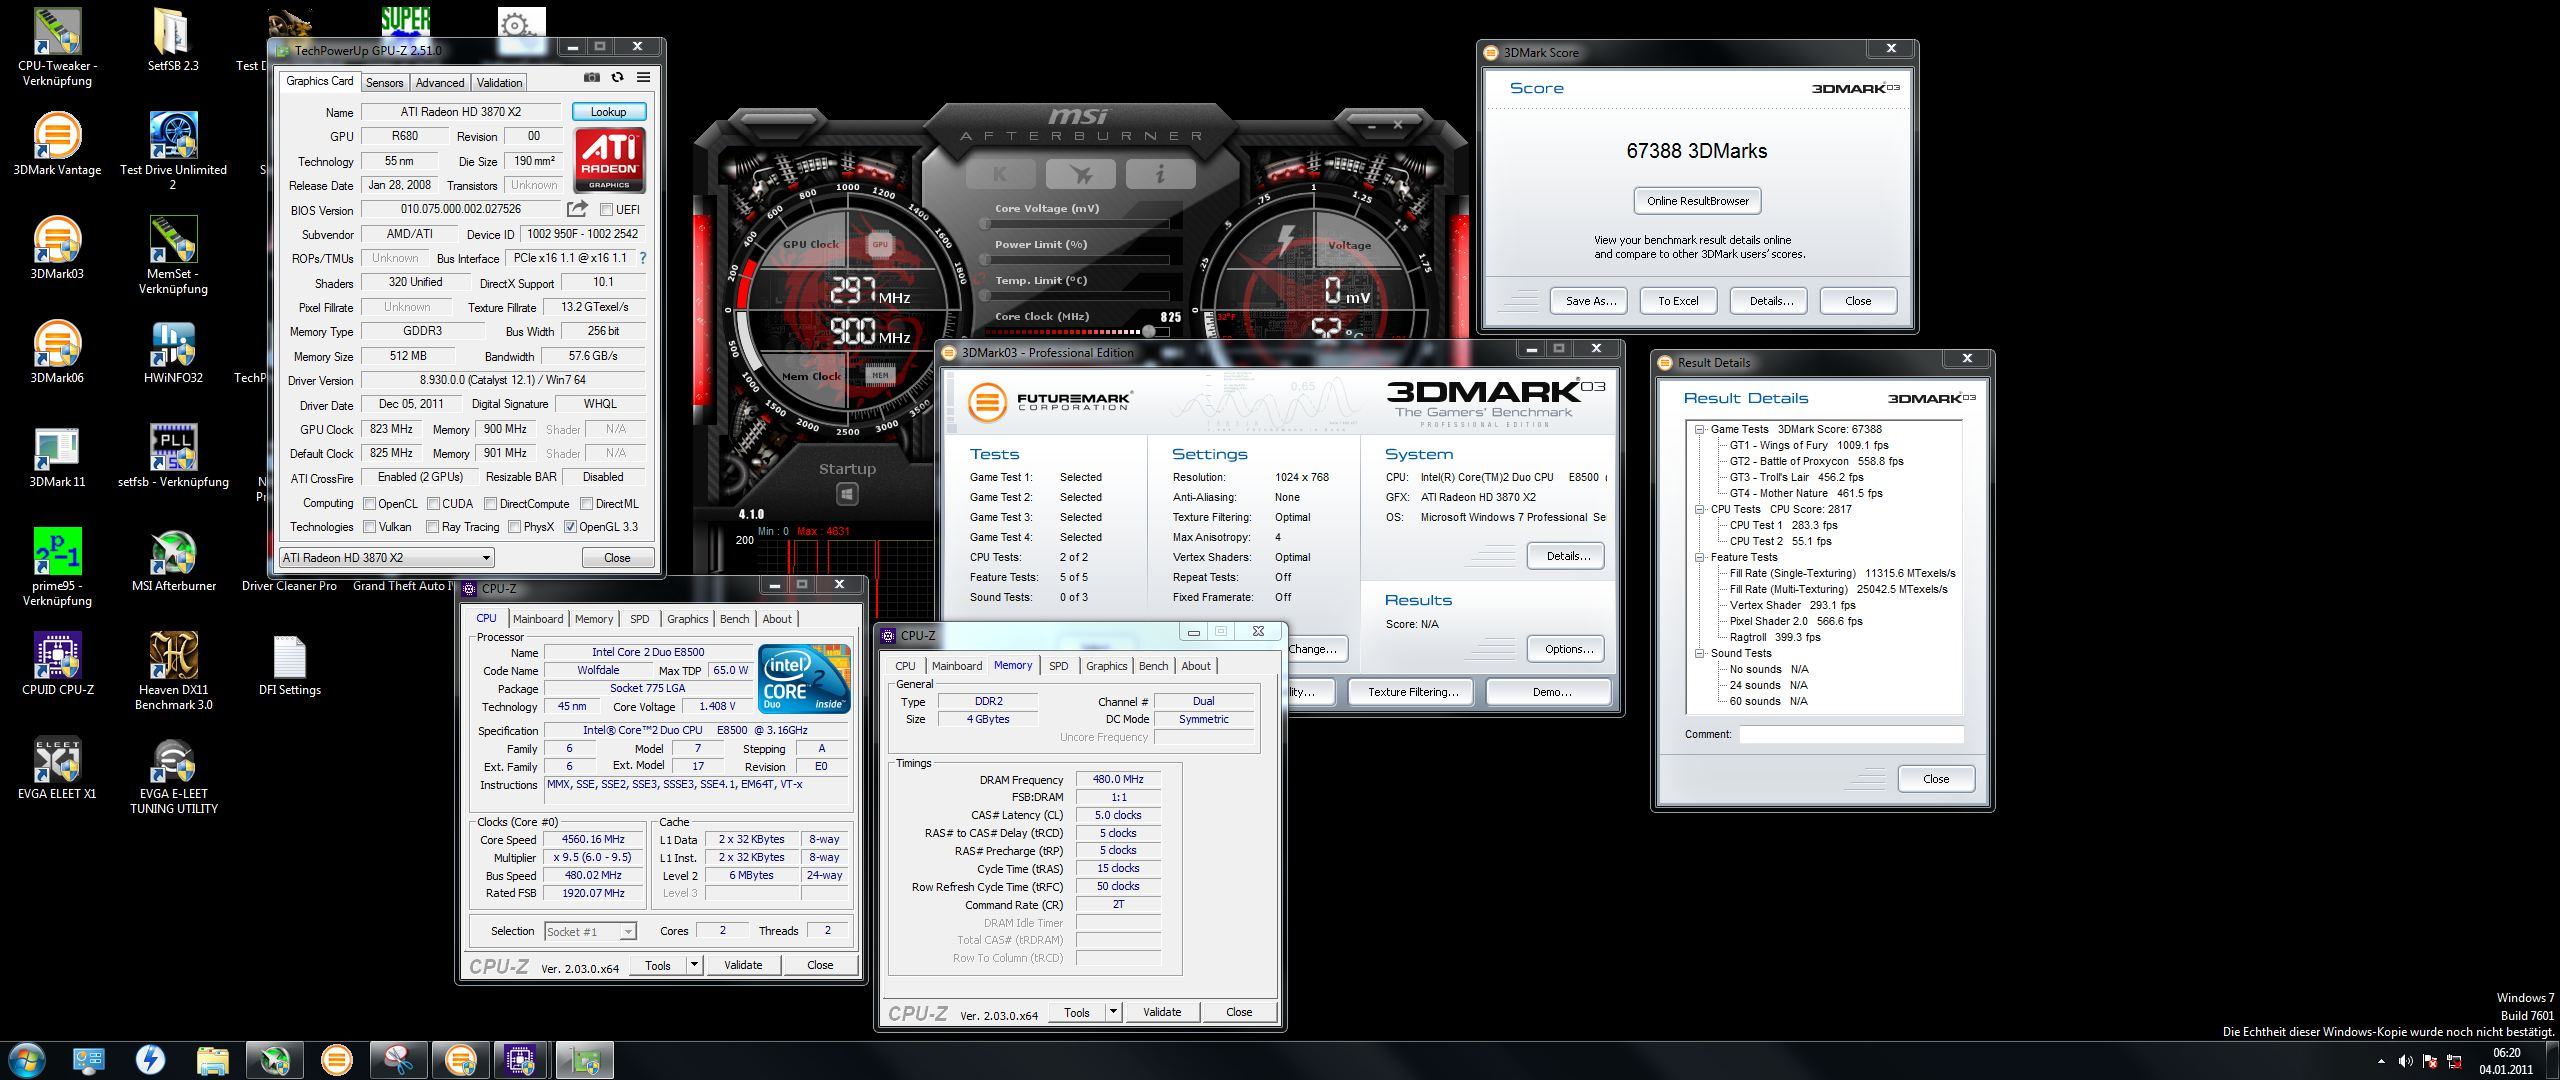Click Online ResultBrowser button

(1697, 201)
